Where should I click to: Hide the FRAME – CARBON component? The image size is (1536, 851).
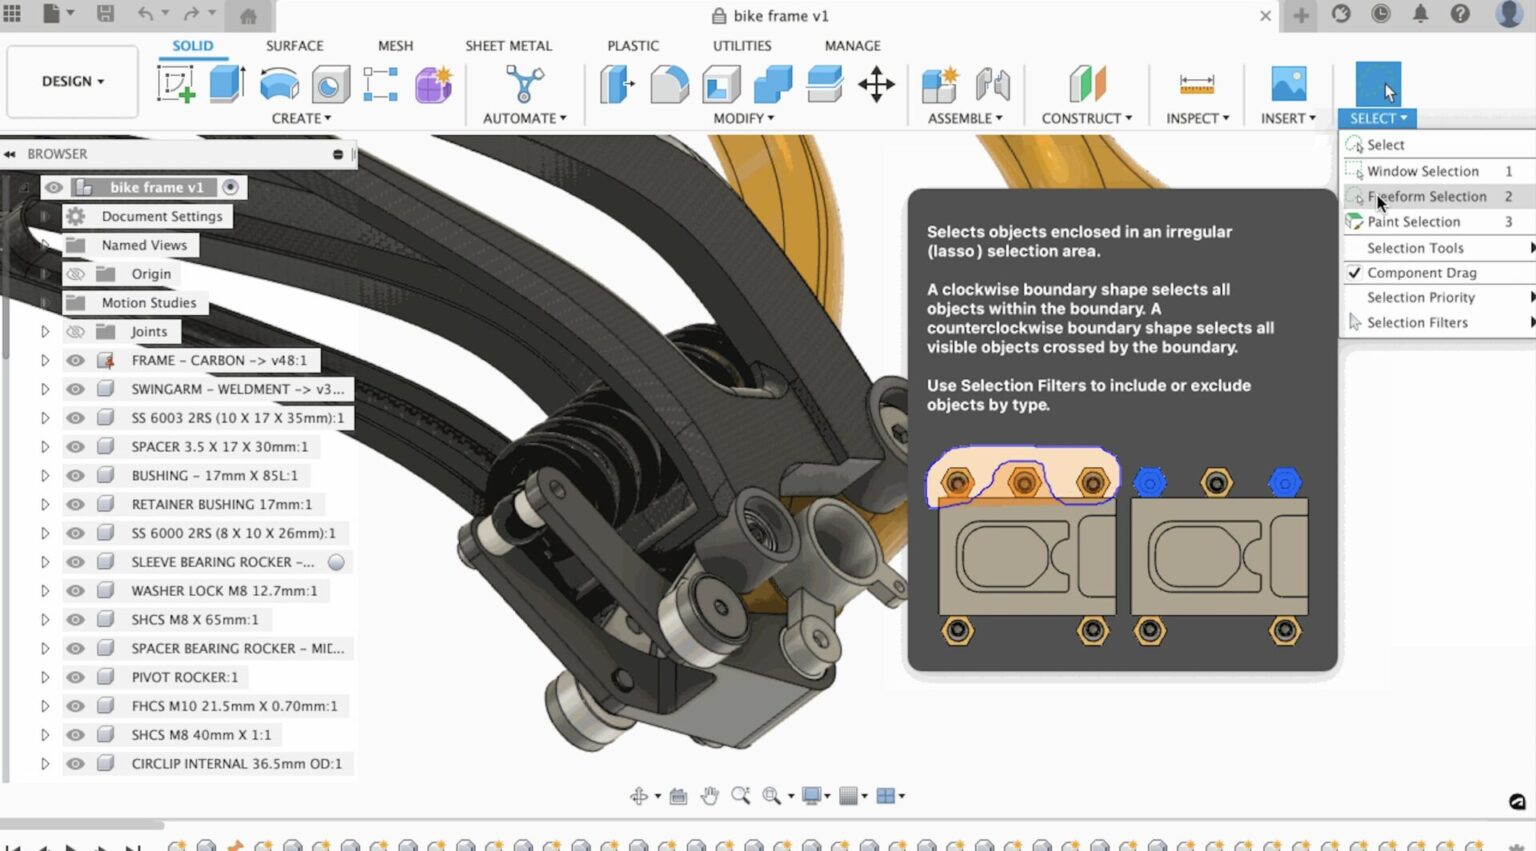point(75,360)
